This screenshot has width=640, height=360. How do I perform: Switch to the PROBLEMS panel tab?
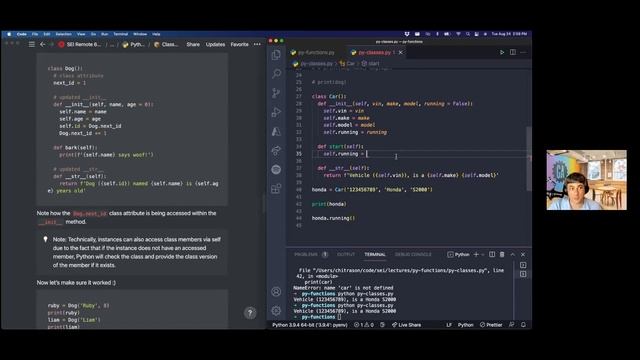[x=306, y=254]
